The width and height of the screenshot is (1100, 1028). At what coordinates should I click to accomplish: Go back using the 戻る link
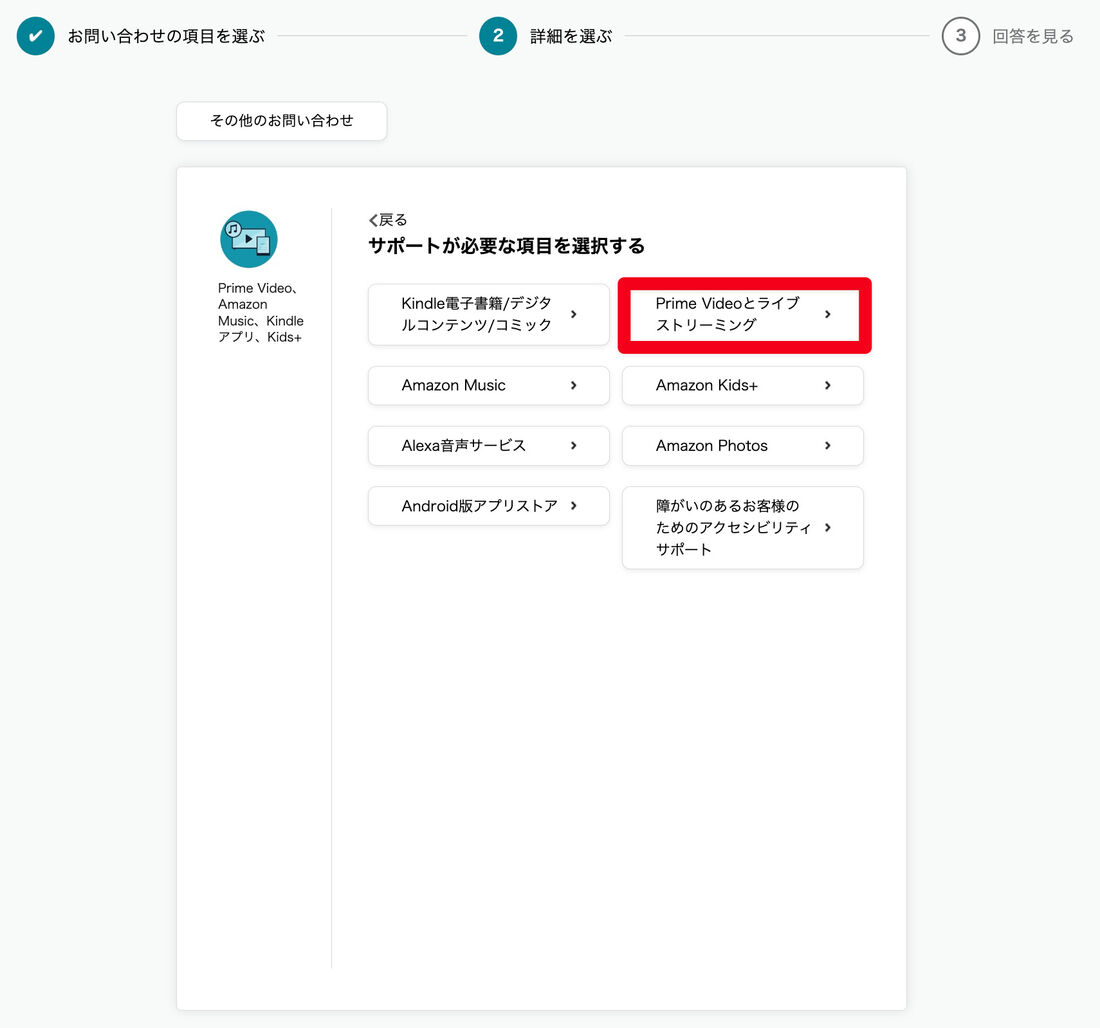[388, 220]
